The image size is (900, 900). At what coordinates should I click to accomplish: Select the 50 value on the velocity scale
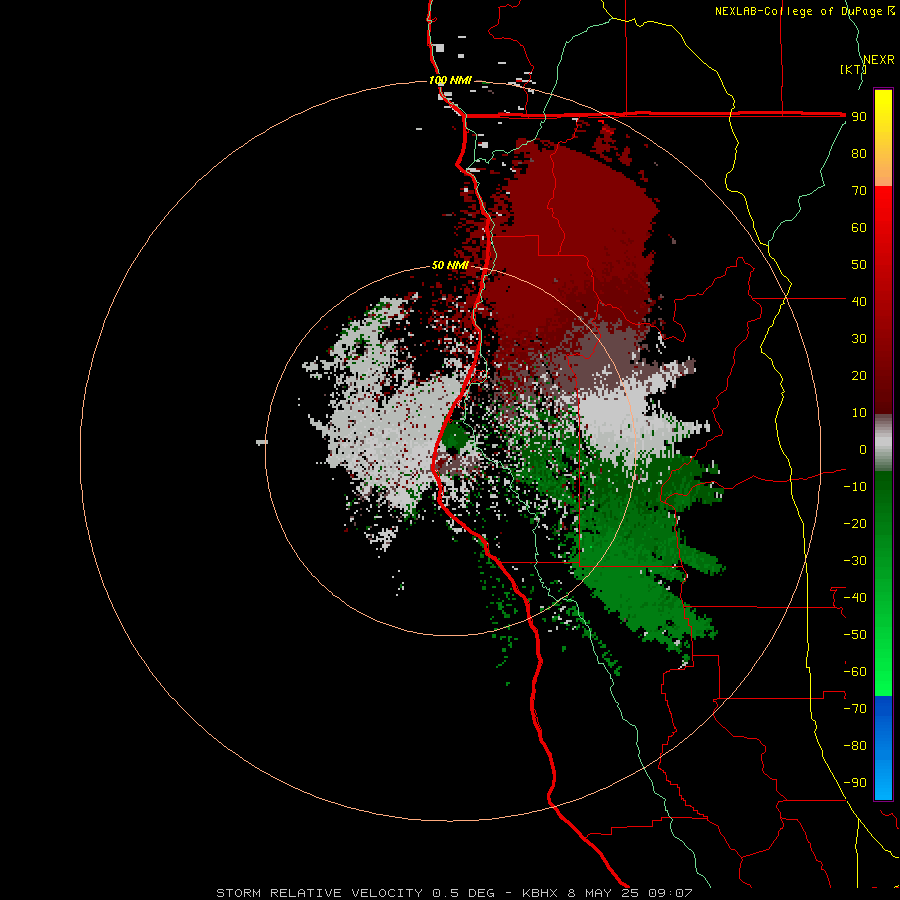coord(859,265)
